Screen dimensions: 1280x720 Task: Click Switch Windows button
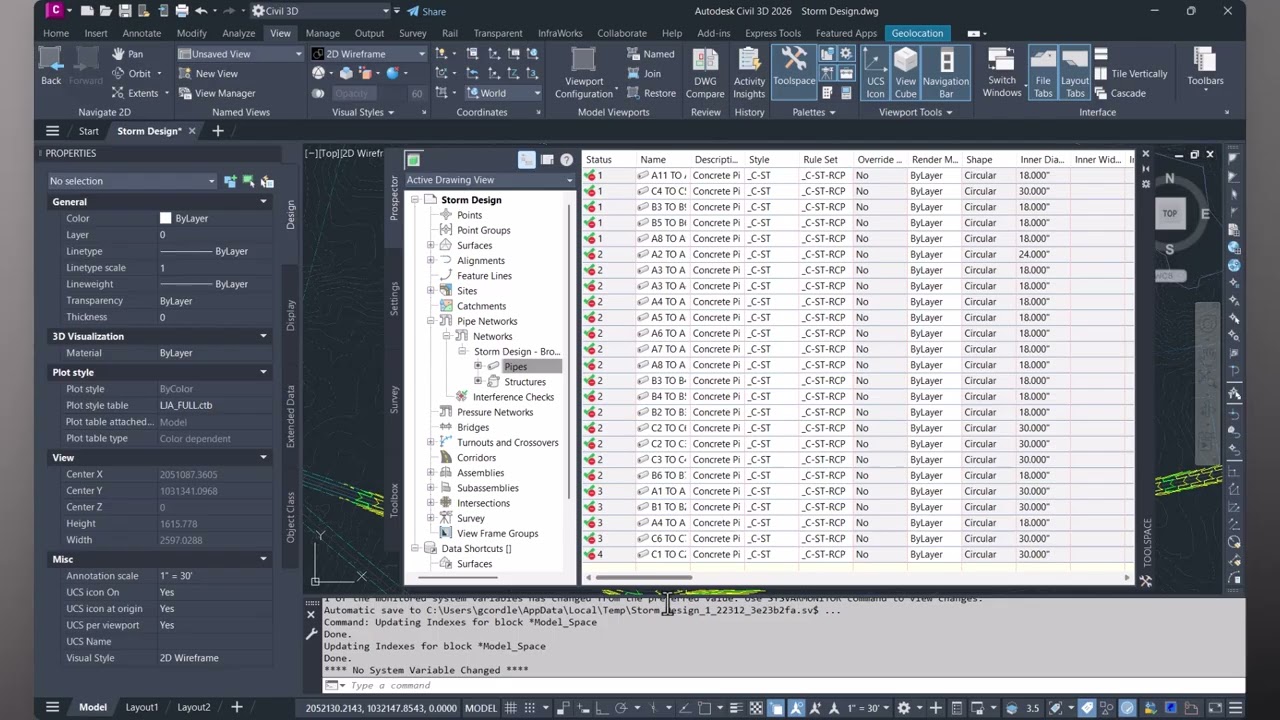[1001, 73]
